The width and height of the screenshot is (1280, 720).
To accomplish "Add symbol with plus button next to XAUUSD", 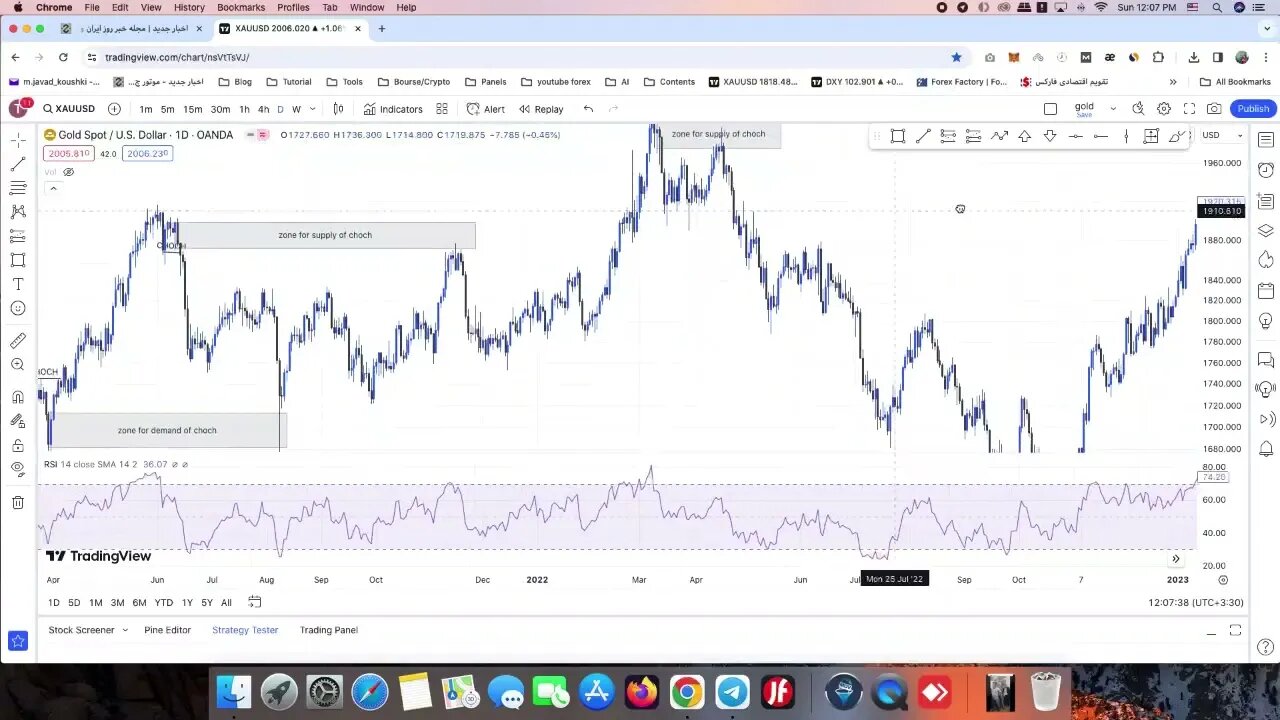I will click(114, 109).
